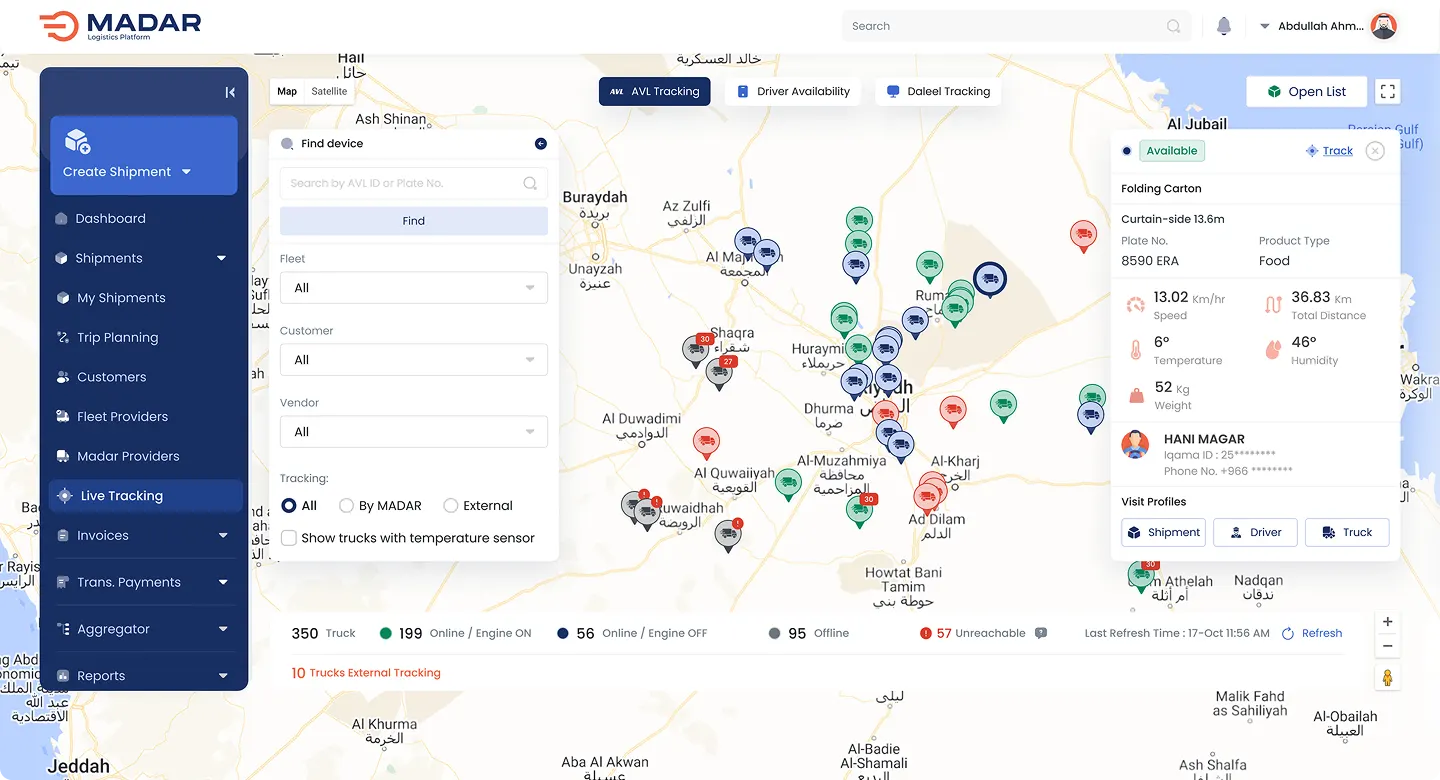Enable Show trucks with temperature sensor checkbox

tap(289, 538)
